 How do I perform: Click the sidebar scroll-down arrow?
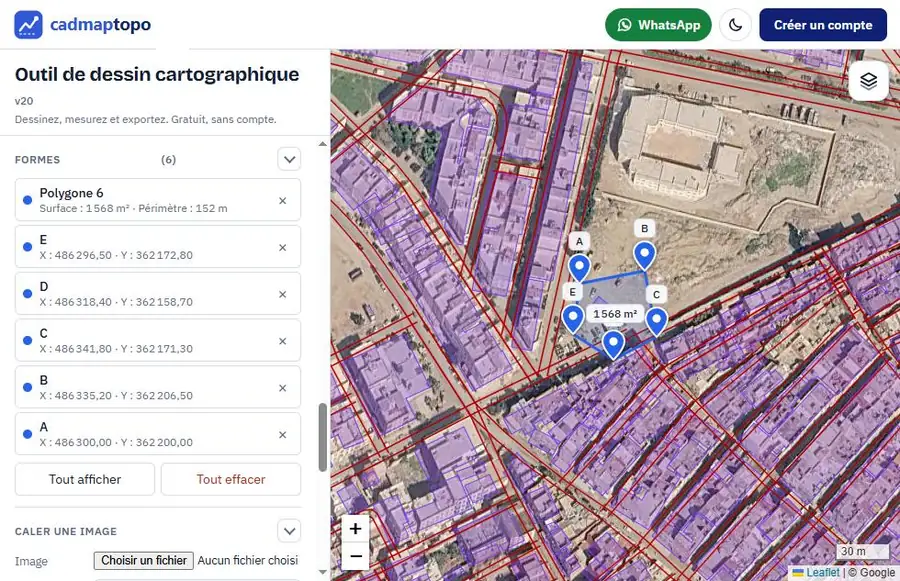coord(323,572)
